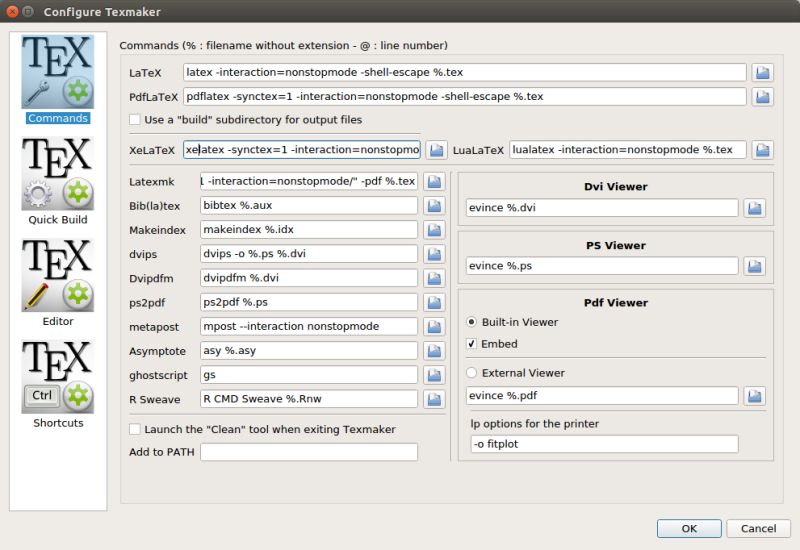Viewport: 800px width, 550px height.
Task: Discard changes with the Cancel button
Action: pos(758,529)
